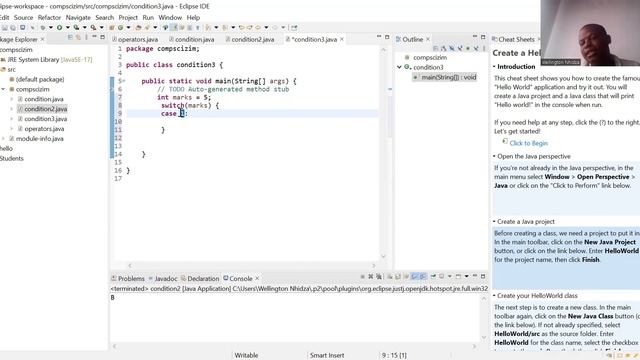
Task: Click the Sort icon in Outline toolbar
Action: (x=444, y=48)
